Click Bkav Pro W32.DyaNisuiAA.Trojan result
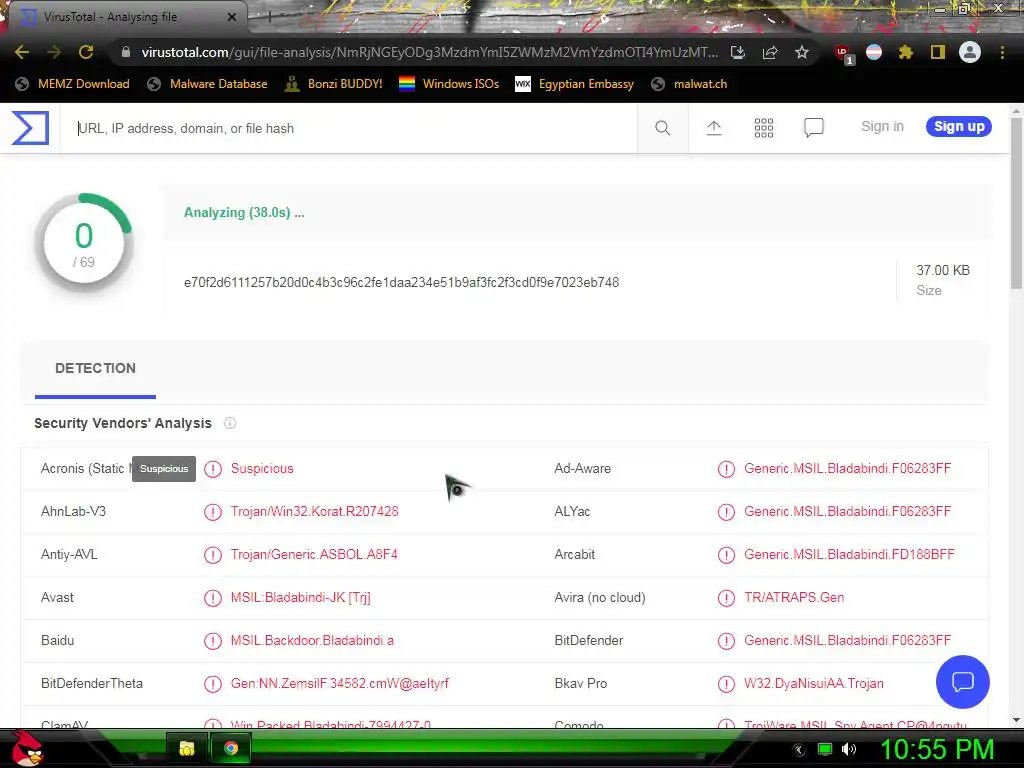Viewport: 1024px width, 768px height. [x=814, y=684]
